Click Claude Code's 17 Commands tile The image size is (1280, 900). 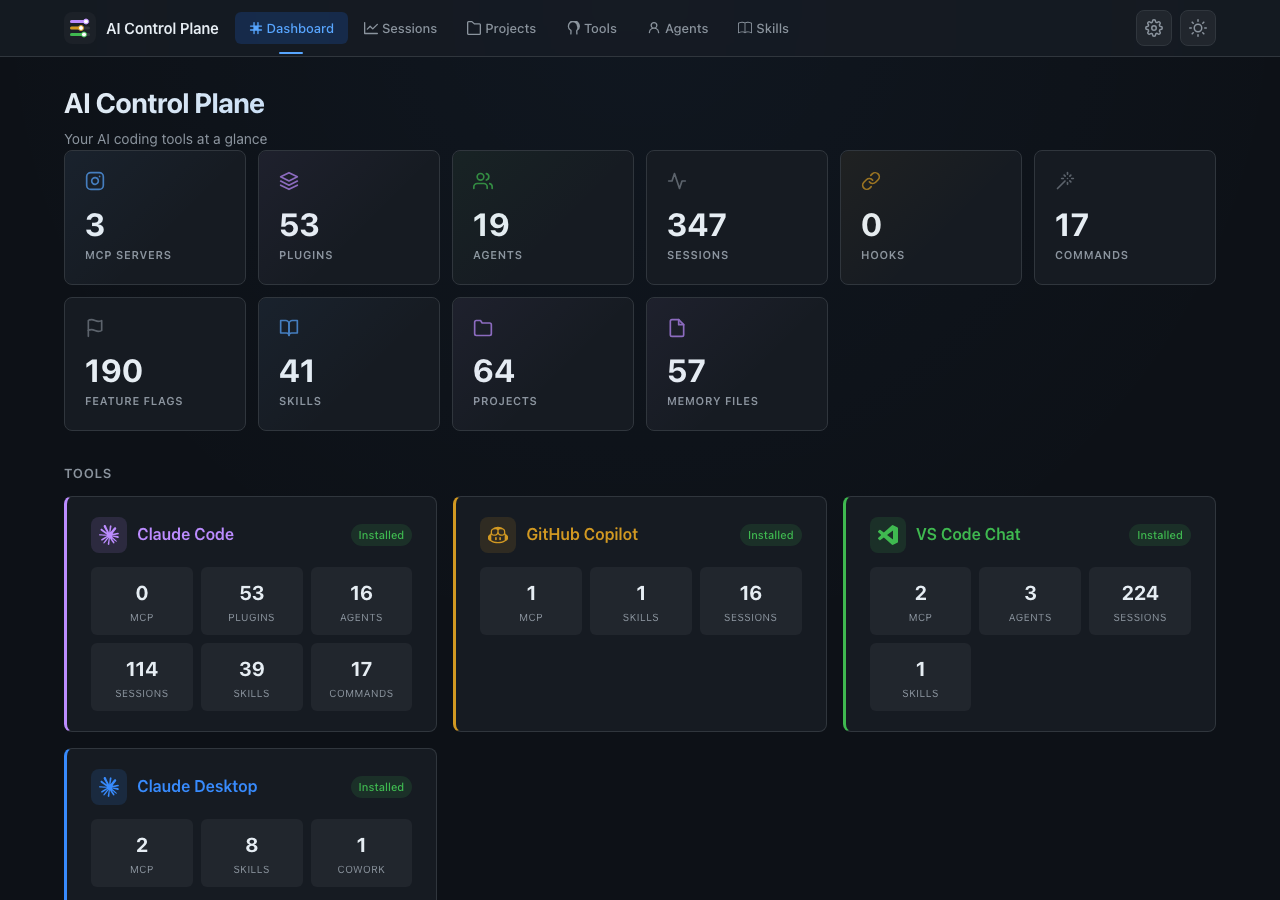(x=361, y=677)
